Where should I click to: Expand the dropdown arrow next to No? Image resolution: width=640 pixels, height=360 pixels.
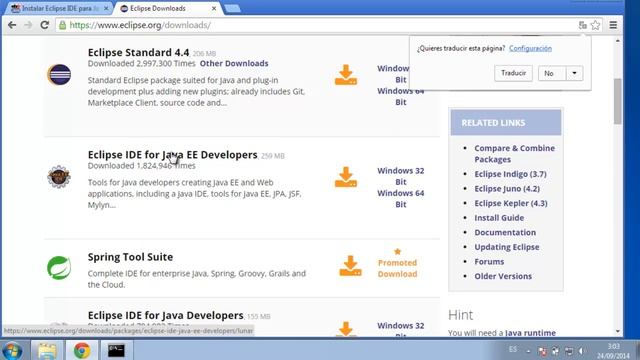(x=574, y=73)
